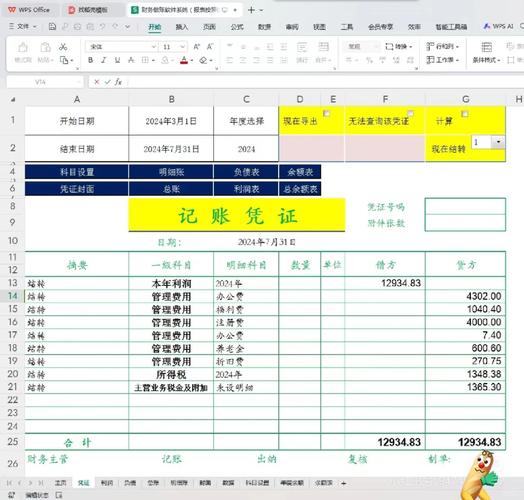
Task: Switch to the 插入 ribbon tab
Action: [182, 27]
